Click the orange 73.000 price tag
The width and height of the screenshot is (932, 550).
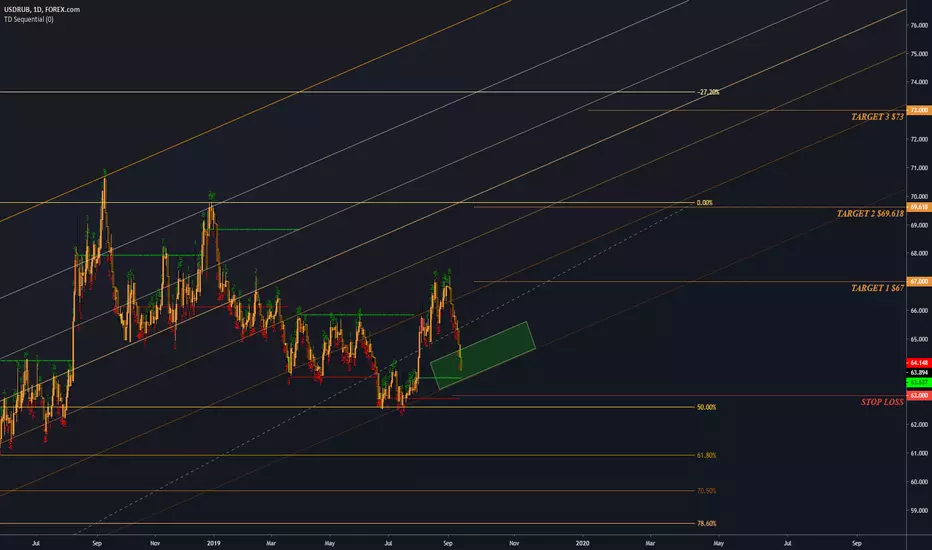[x=919, y=111]
